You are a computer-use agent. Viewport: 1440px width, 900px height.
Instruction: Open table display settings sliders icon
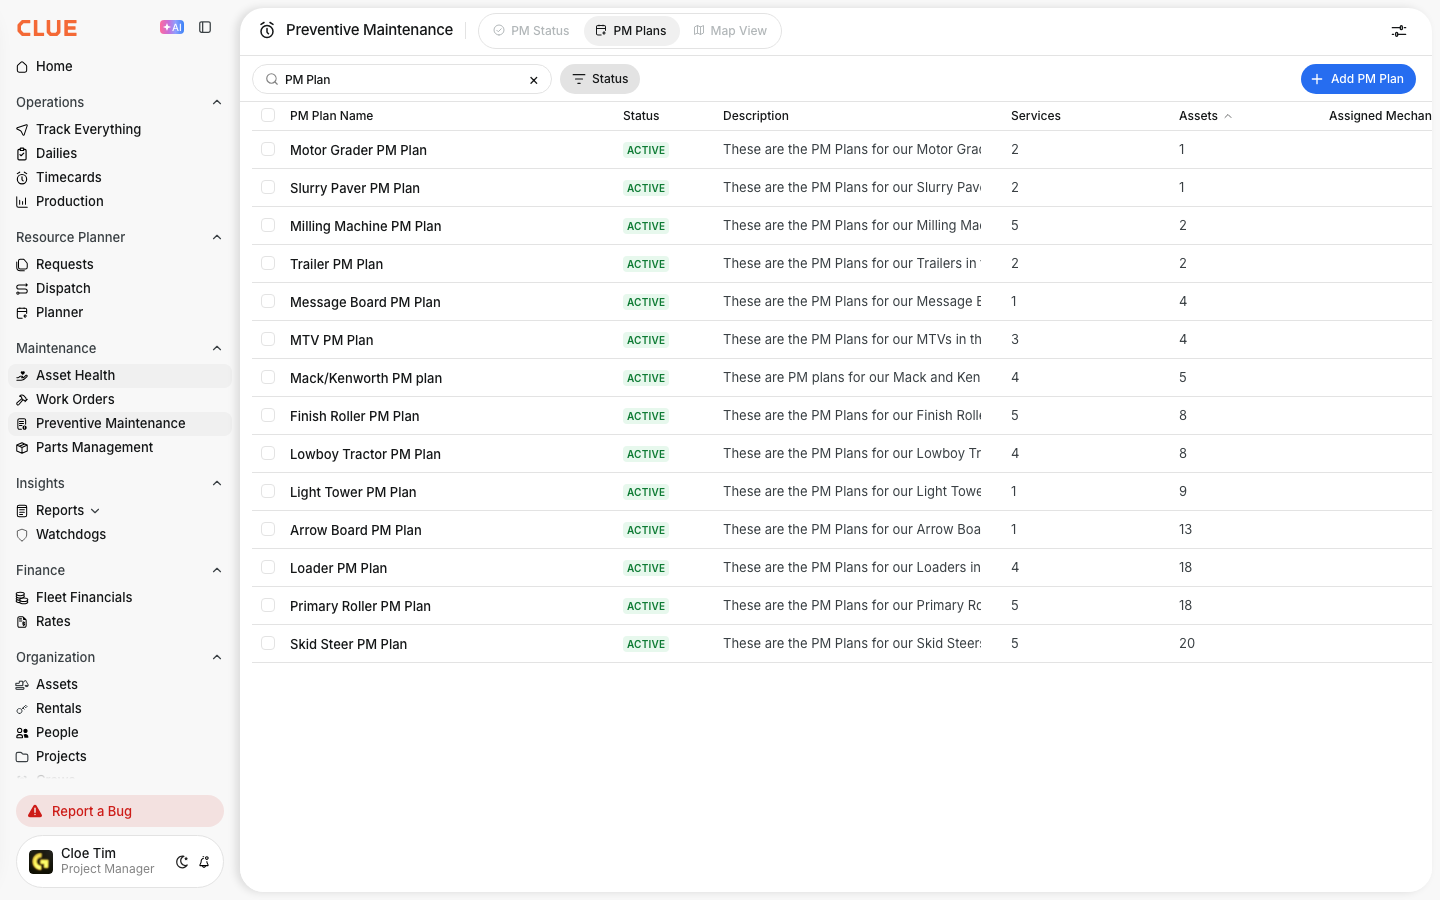(x=1399, y=31)
